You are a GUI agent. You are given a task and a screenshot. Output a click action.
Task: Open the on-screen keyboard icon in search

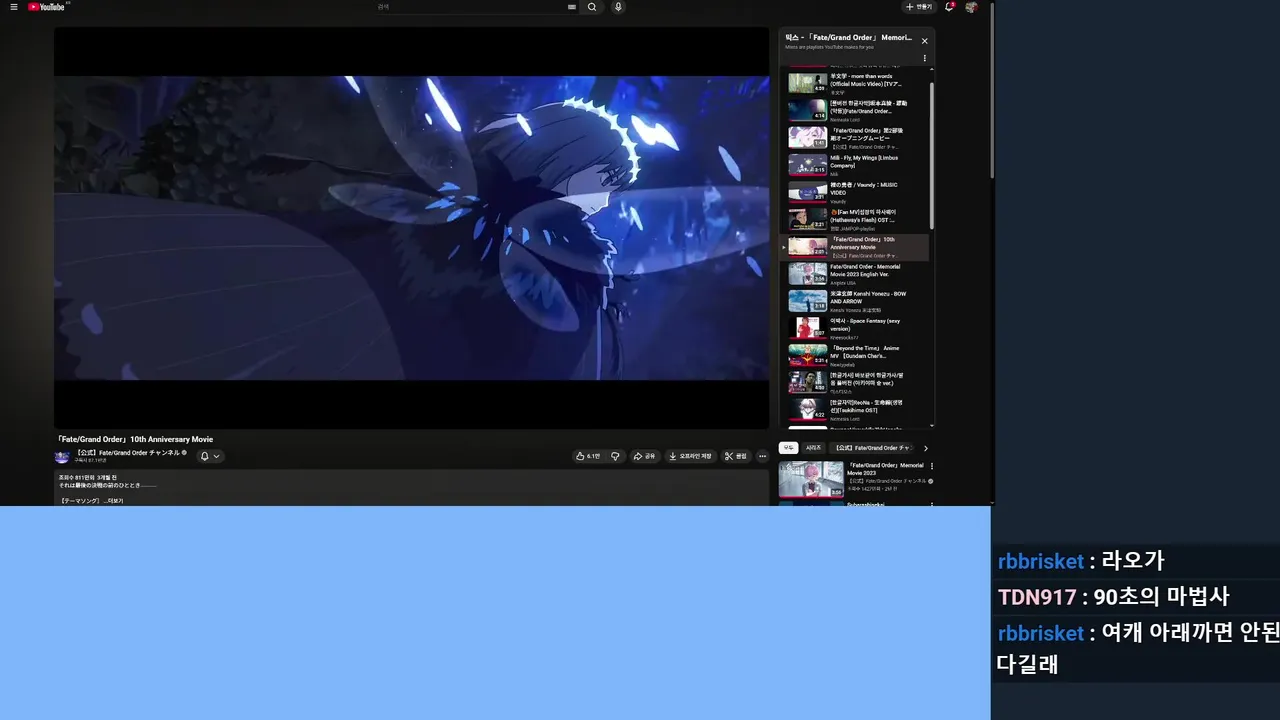pos(572,7)
